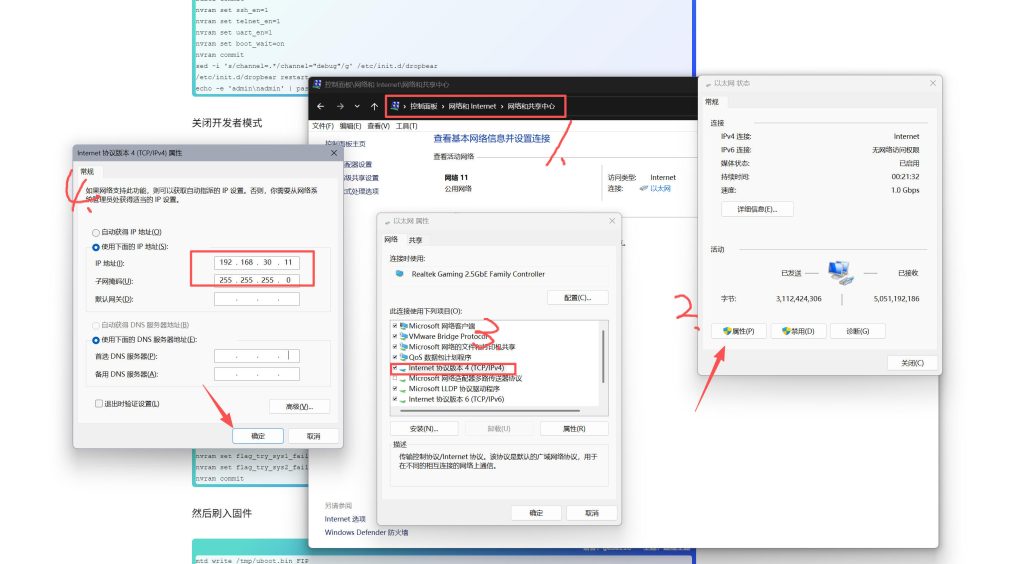This screenshot has height=564, width=1024.
Task: Open the 查看(V) menu
Action: pos(378,126)
